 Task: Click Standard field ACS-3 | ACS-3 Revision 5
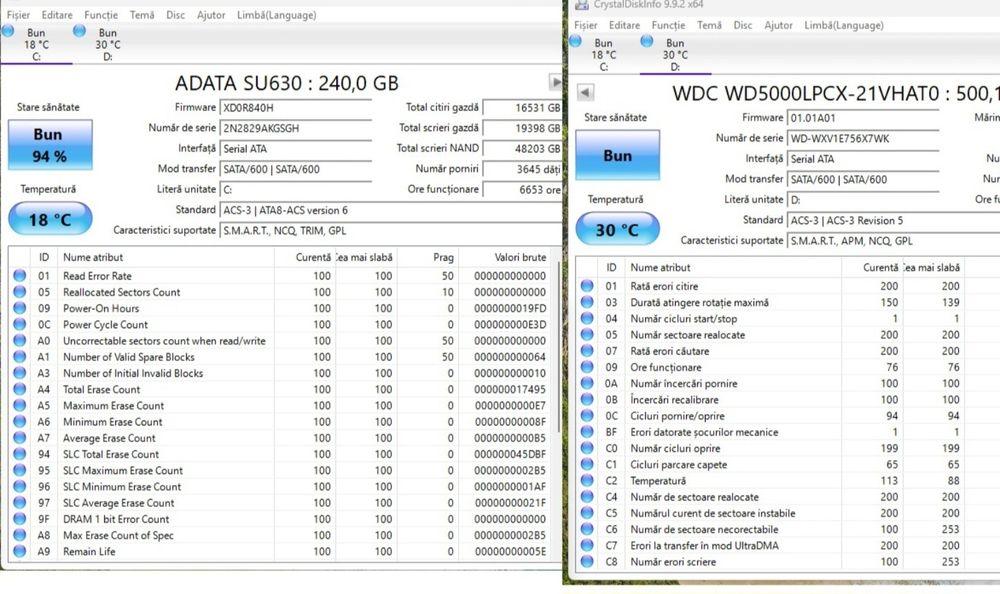click(893, 220)
